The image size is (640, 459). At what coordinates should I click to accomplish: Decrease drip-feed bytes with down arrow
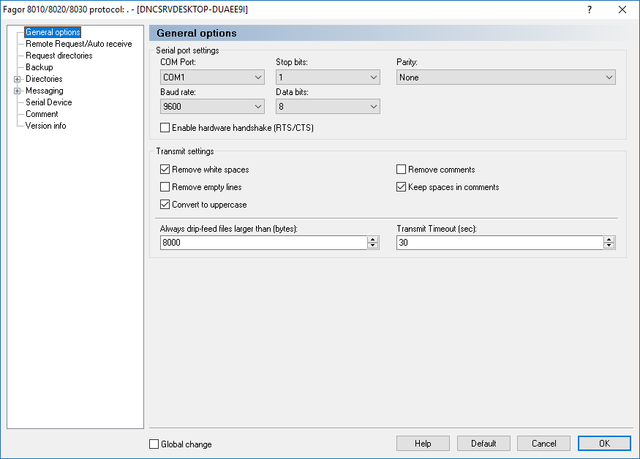[x=373, y=246]
